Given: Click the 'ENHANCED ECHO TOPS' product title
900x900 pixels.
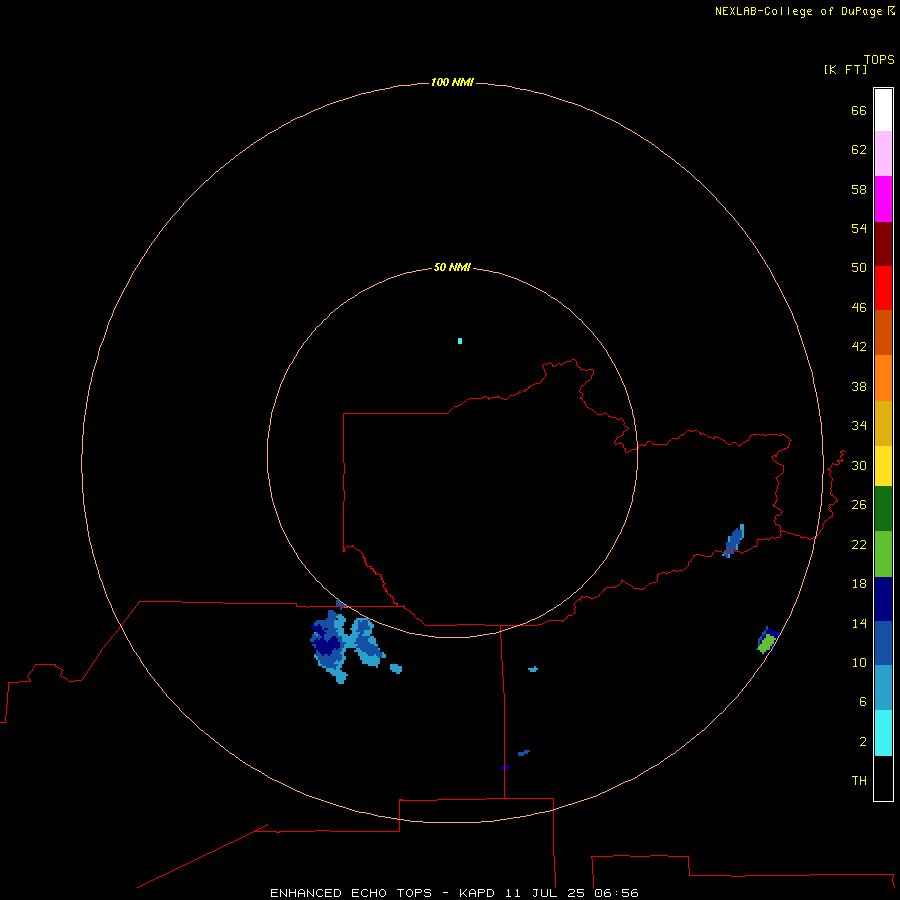Looking at the screenshot, I should pos(351,893).
